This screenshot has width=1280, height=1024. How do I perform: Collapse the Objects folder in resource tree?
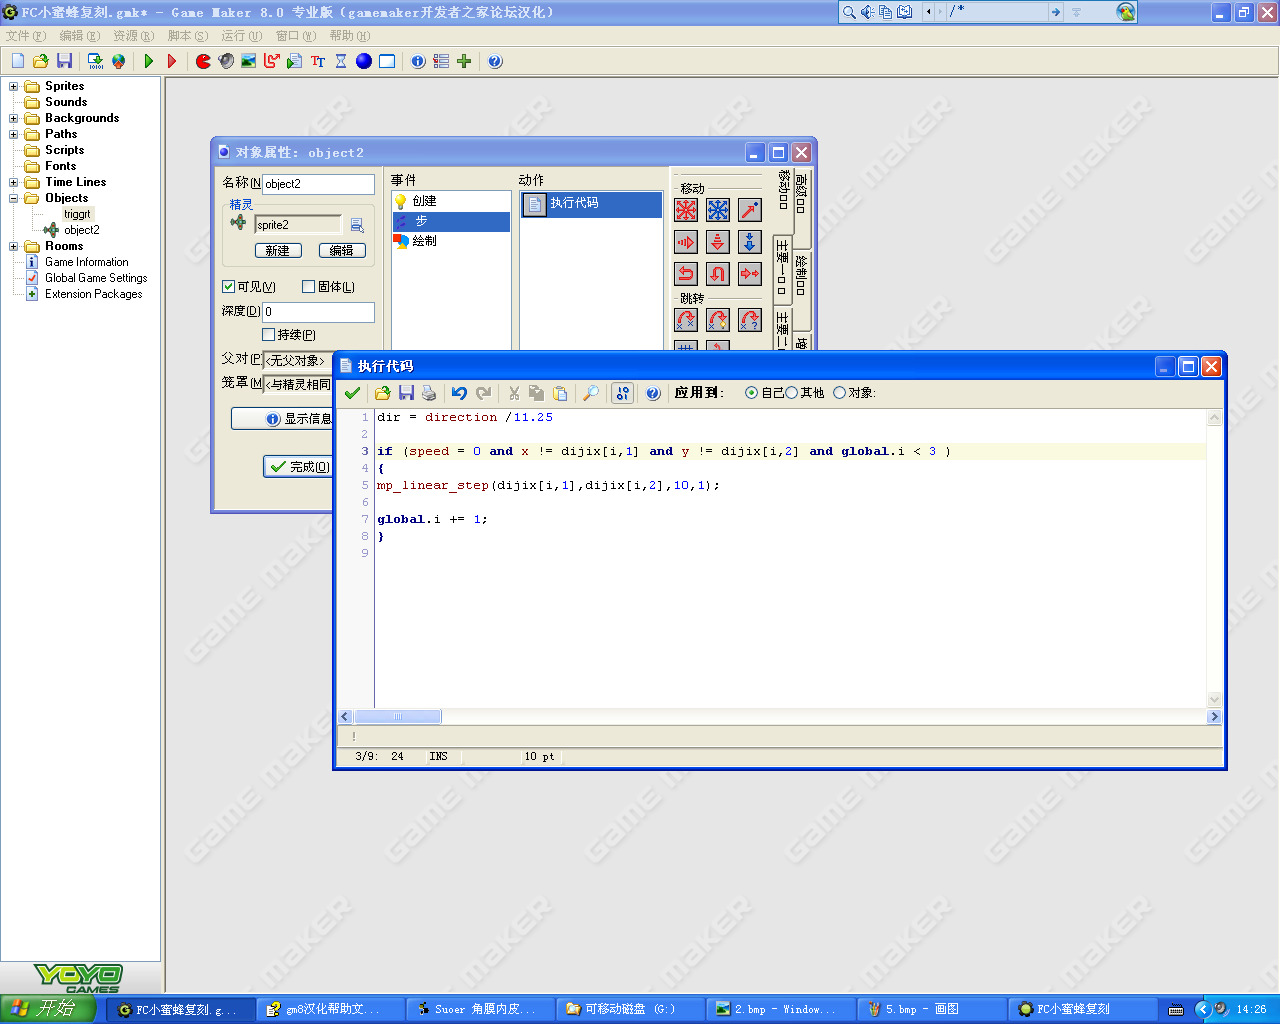14,198
